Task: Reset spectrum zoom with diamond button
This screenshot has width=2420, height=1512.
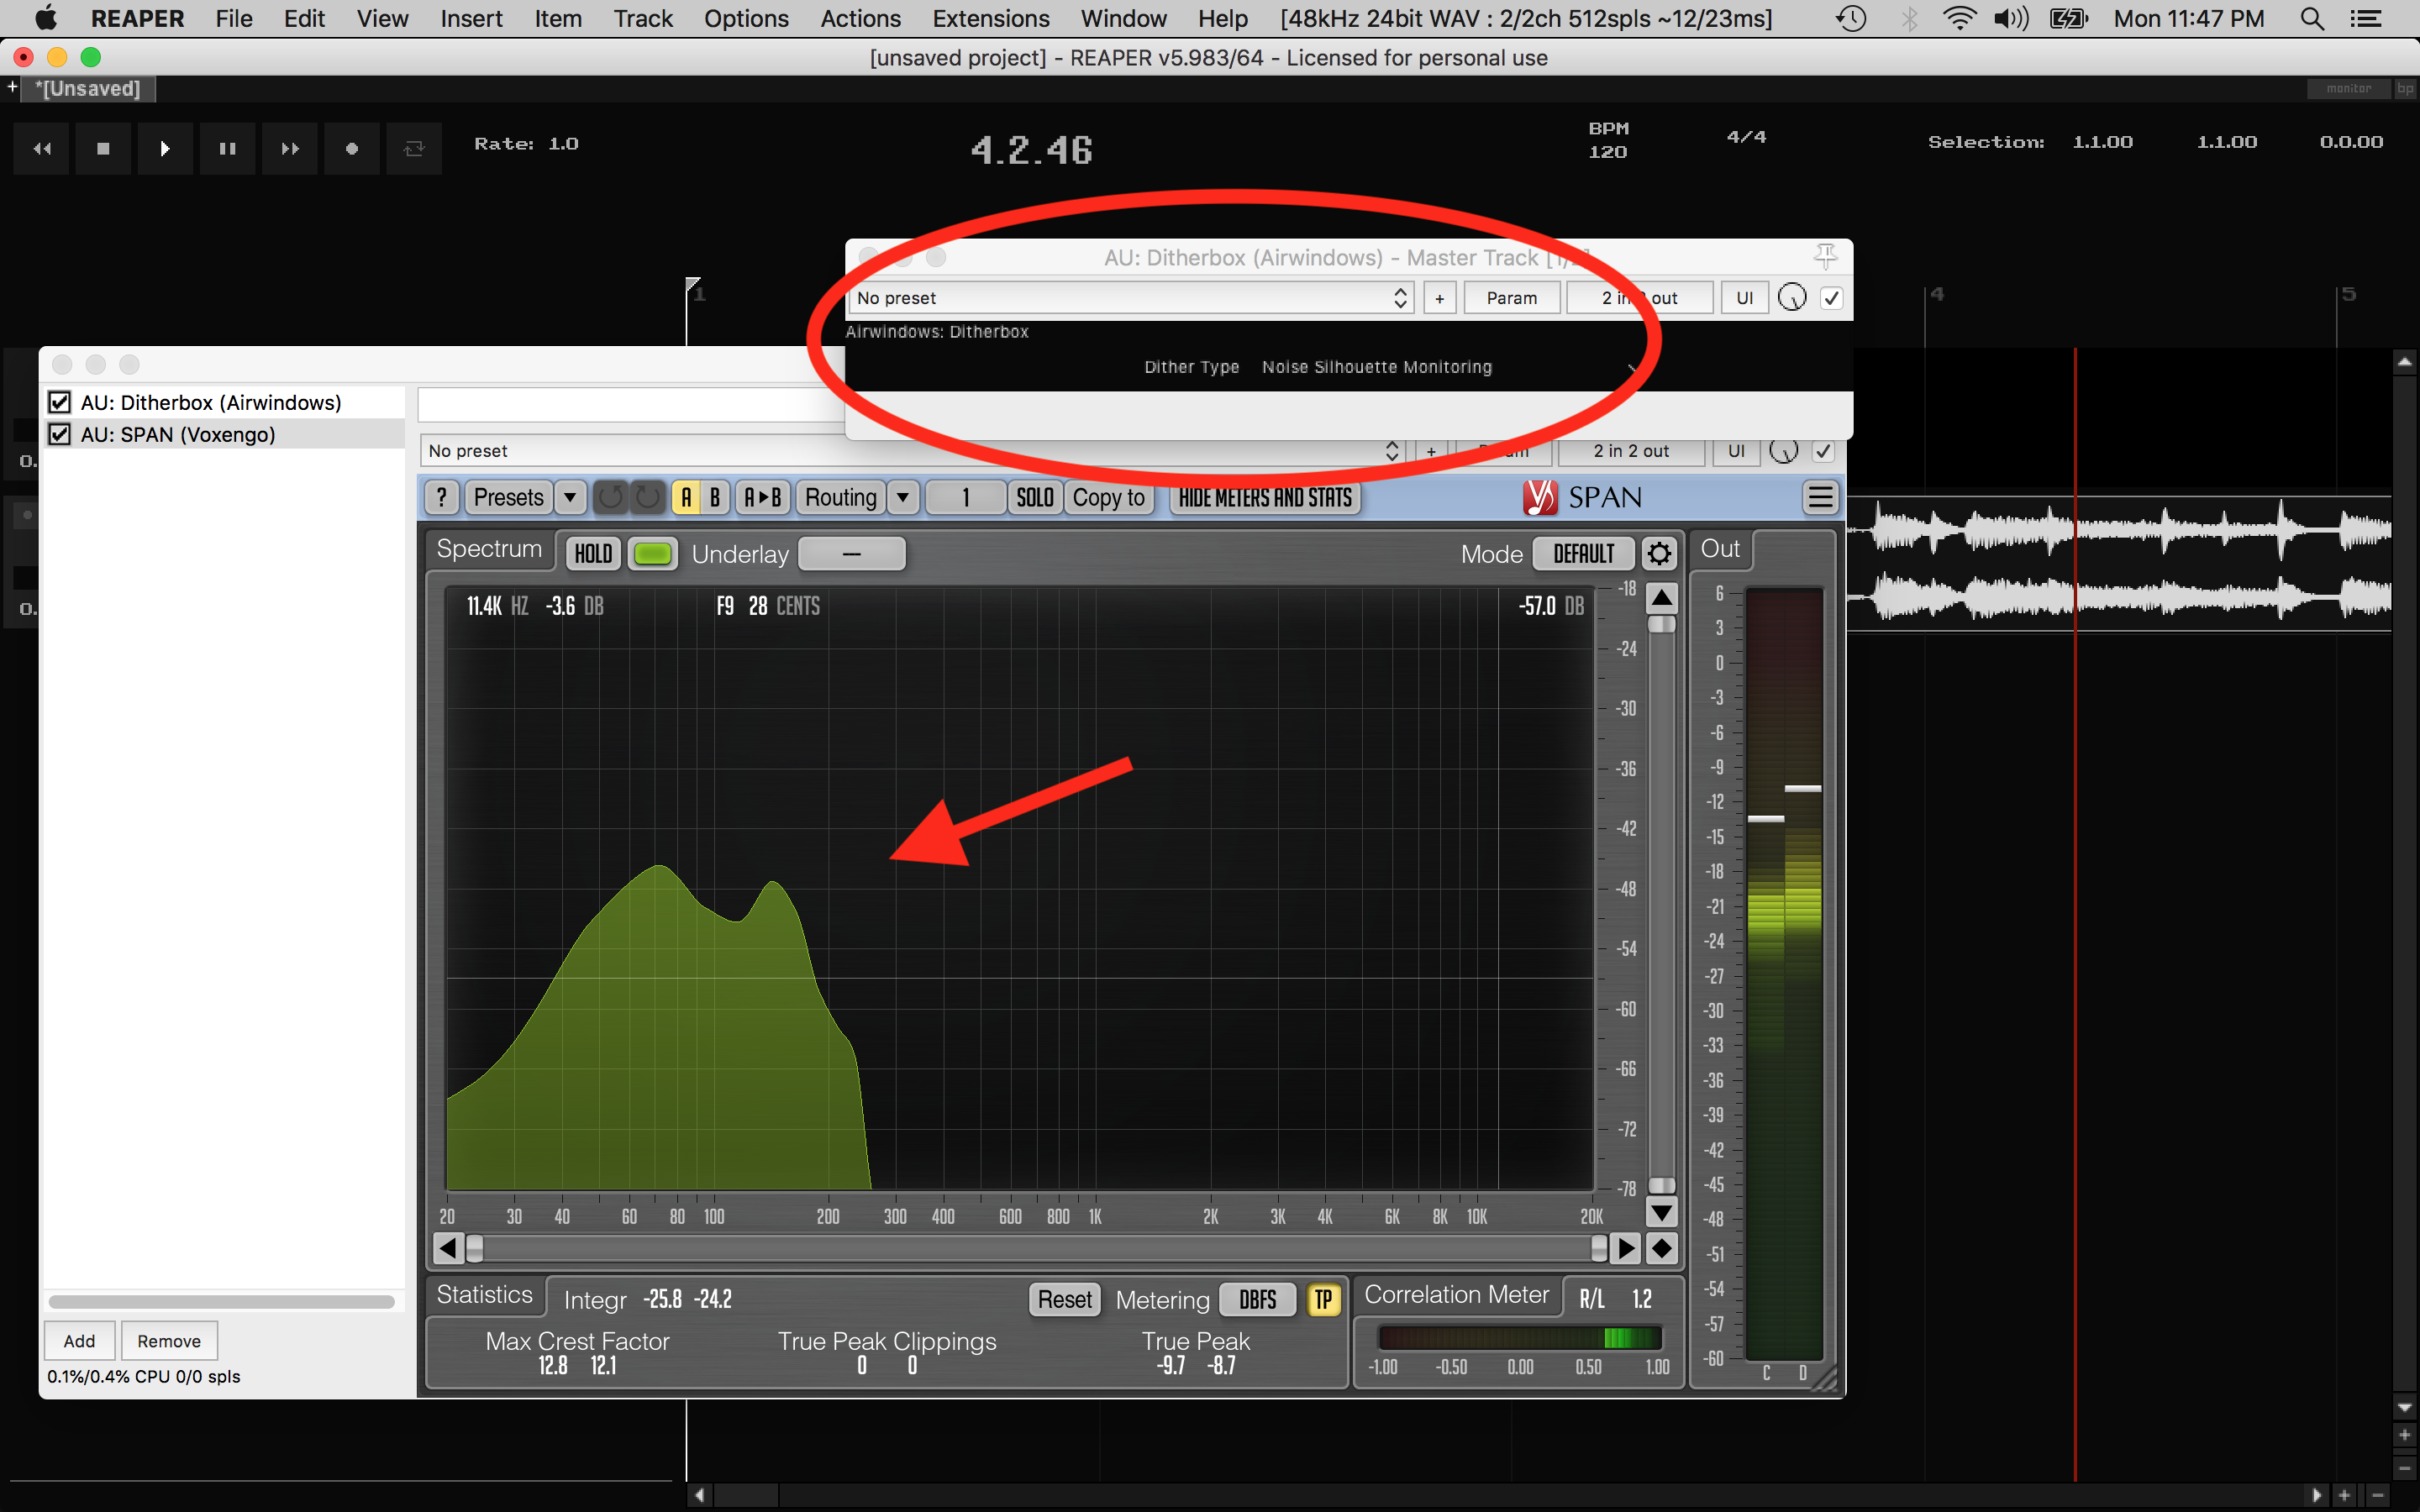Action: tap(1662, 1248)
